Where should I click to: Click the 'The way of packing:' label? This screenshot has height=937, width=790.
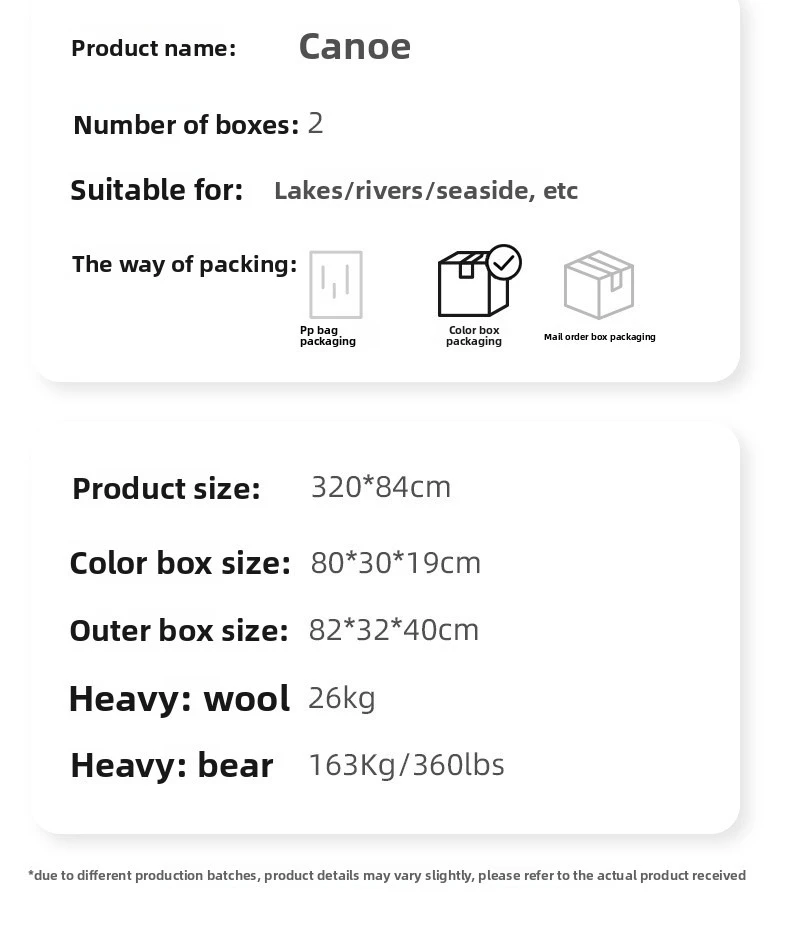point(184,265)
